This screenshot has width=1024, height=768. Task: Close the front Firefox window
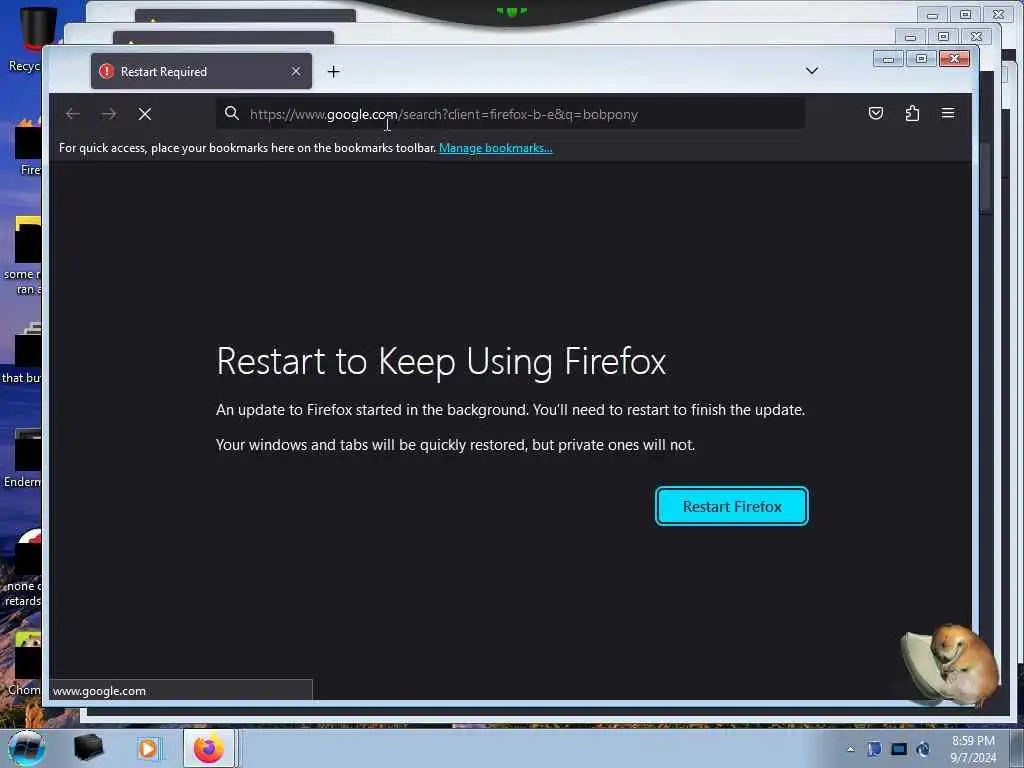pos(954,59)
